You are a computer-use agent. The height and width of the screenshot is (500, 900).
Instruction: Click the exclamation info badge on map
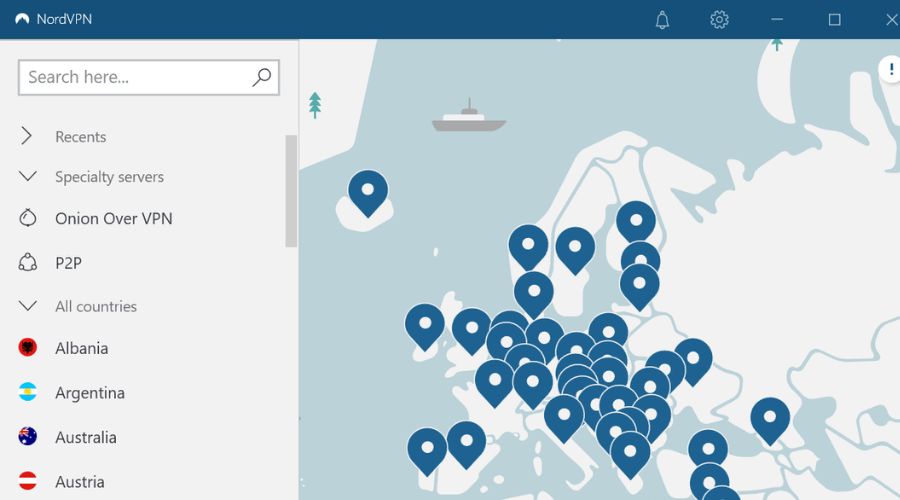890,69
